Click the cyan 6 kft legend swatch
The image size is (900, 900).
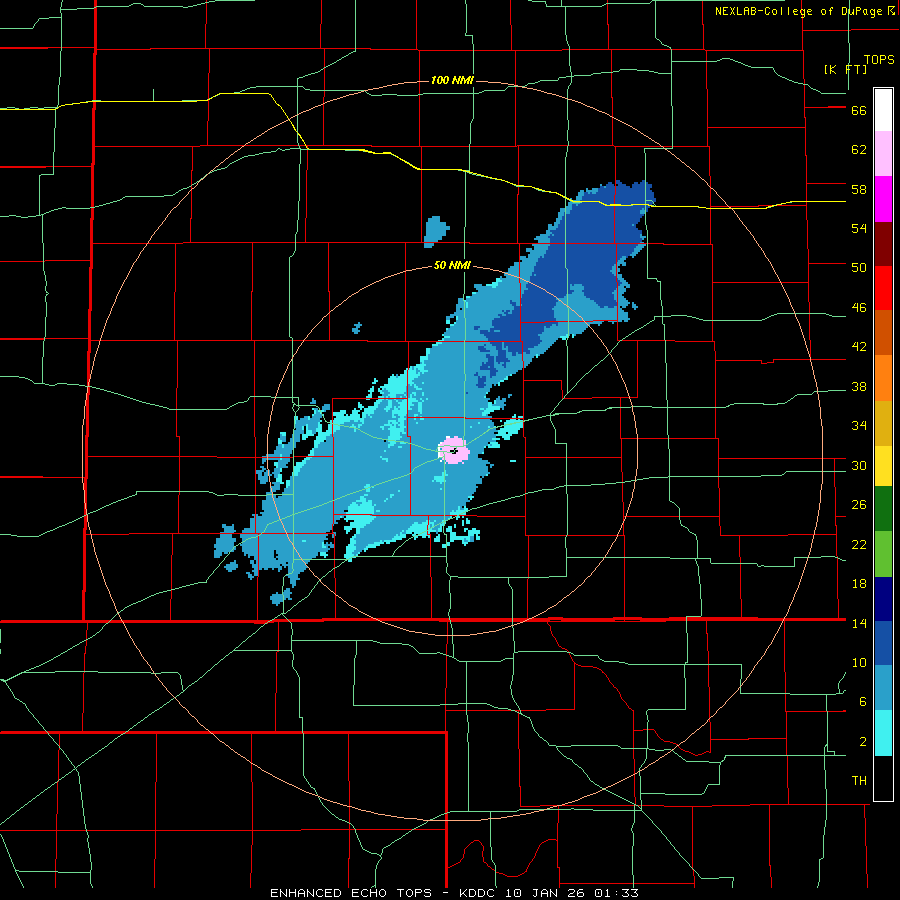(883, 733)
